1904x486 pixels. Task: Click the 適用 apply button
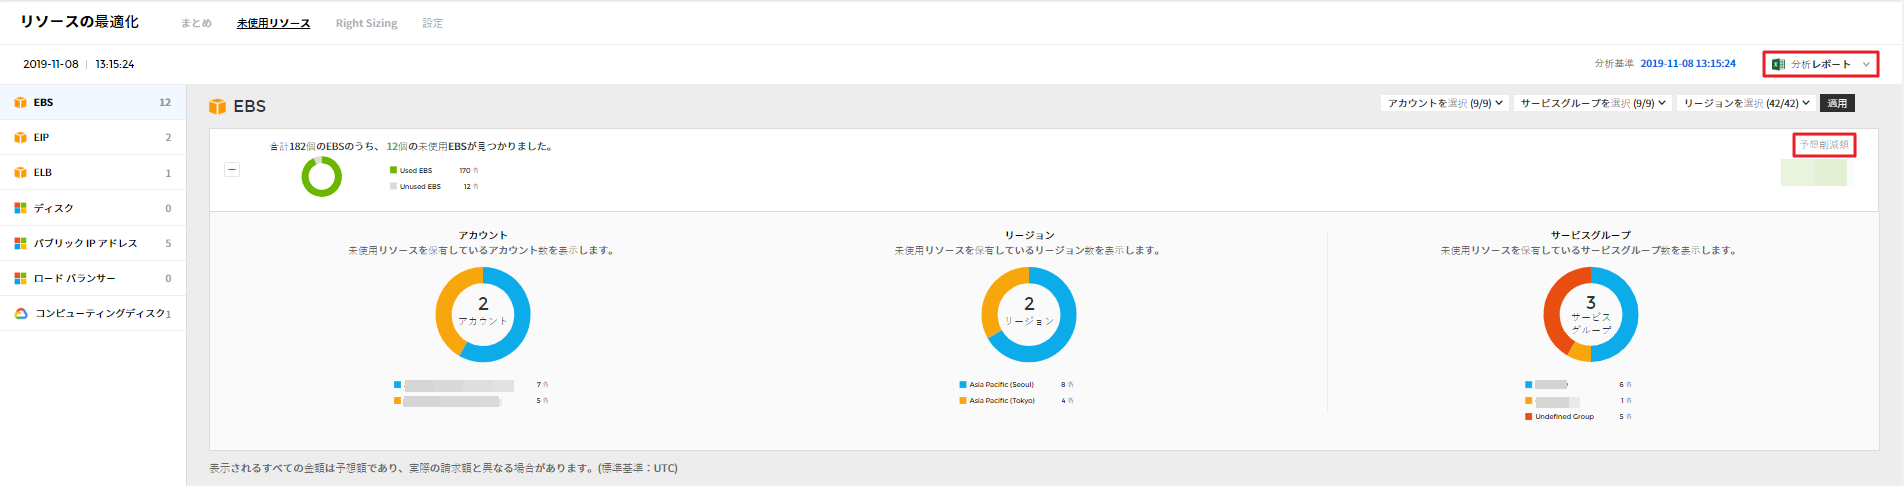coord(1837,103)
